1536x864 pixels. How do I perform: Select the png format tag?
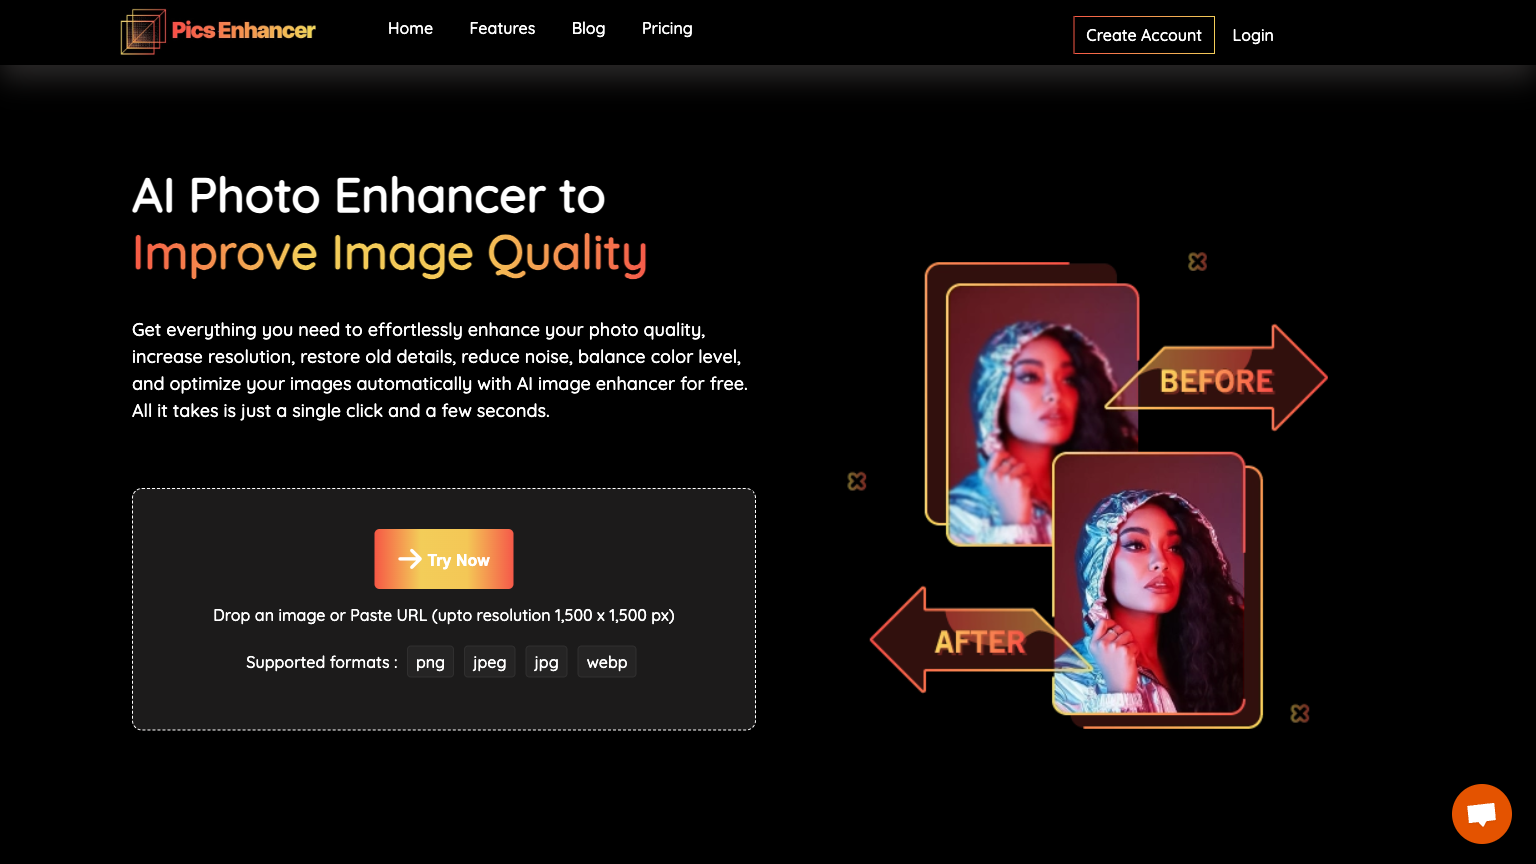coord(430,661)
